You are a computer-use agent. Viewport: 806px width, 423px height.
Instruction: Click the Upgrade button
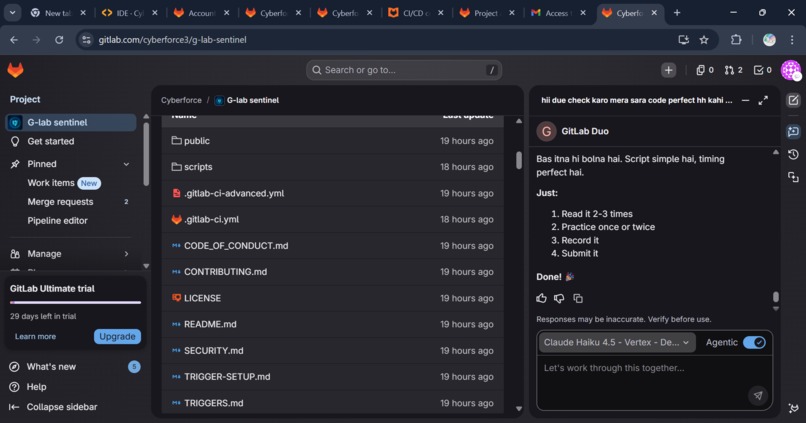117,337
